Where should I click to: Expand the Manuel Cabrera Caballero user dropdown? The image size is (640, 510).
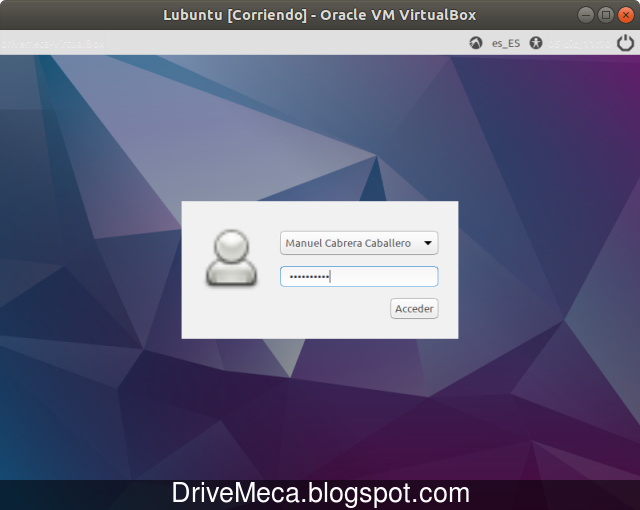pyautogui.click(x=359, y=243)
